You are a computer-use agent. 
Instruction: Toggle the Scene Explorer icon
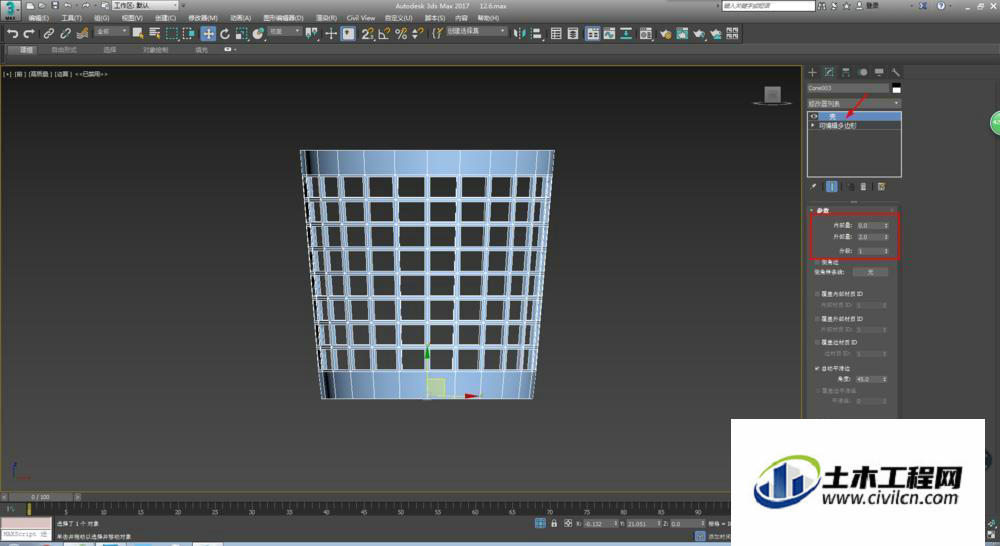pyautogui.click(x=556, y=34)
